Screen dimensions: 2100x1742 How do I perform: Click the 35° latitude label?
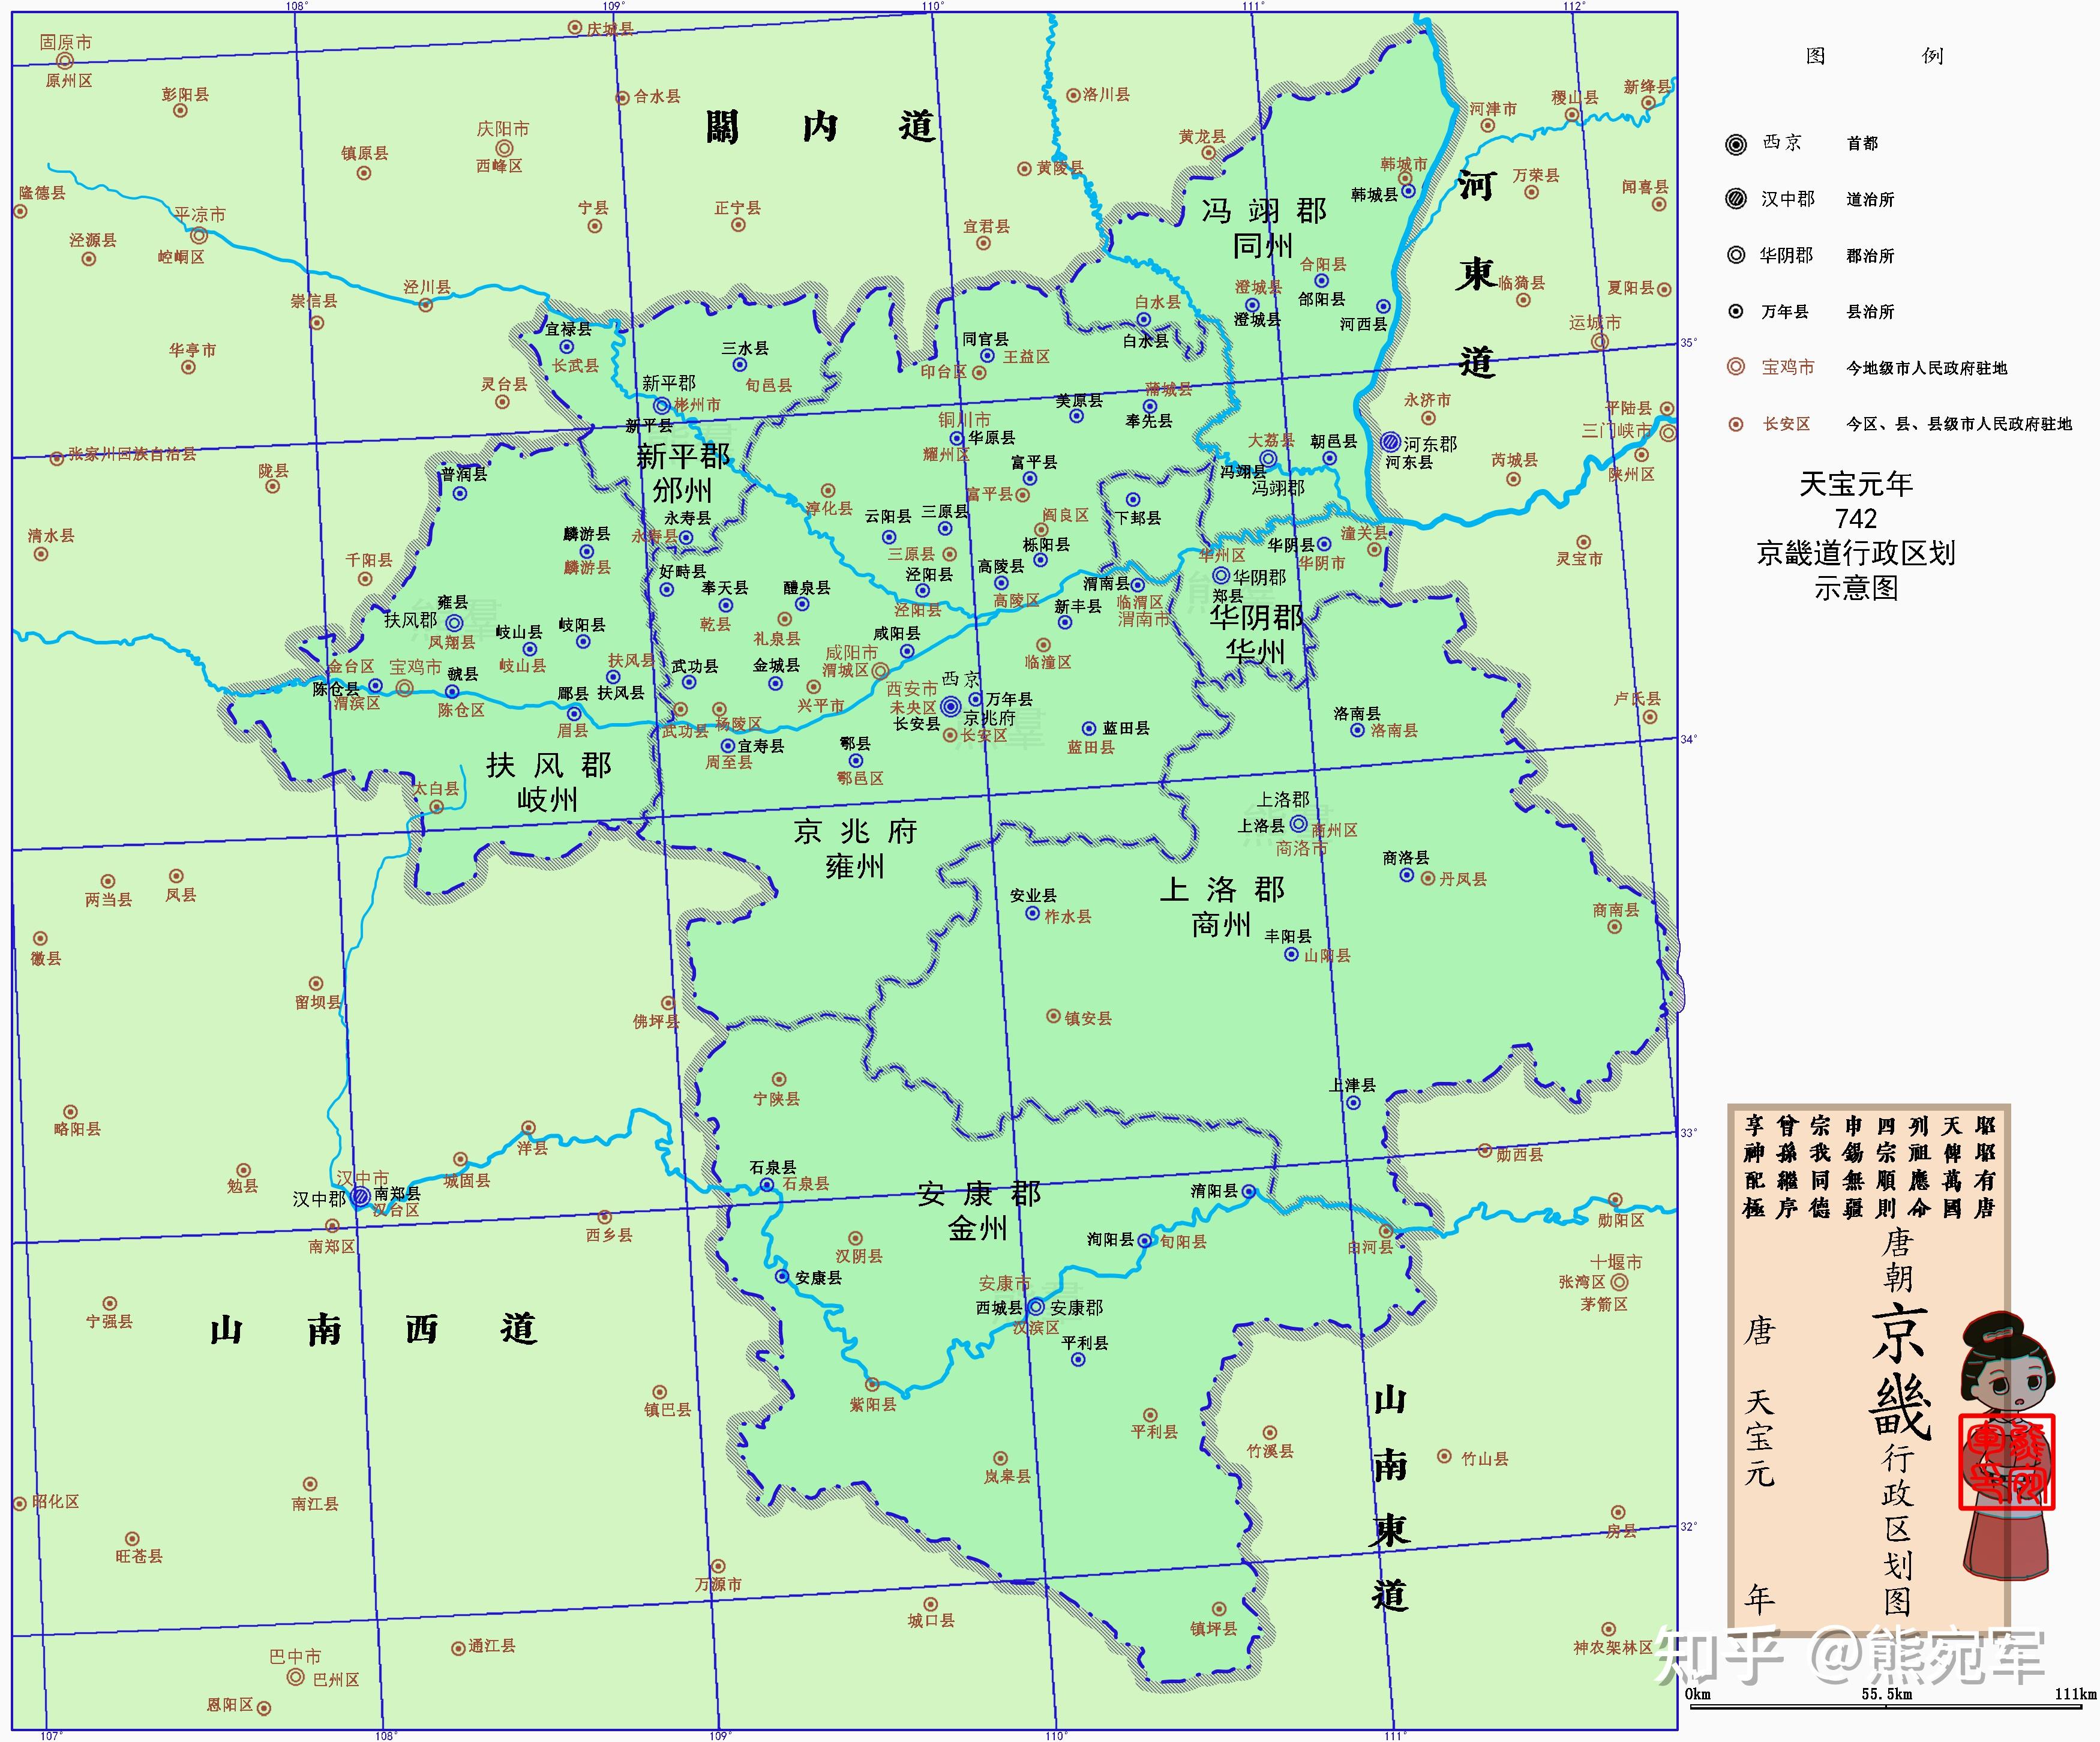pyautogui.click(x=1688, y=343)
